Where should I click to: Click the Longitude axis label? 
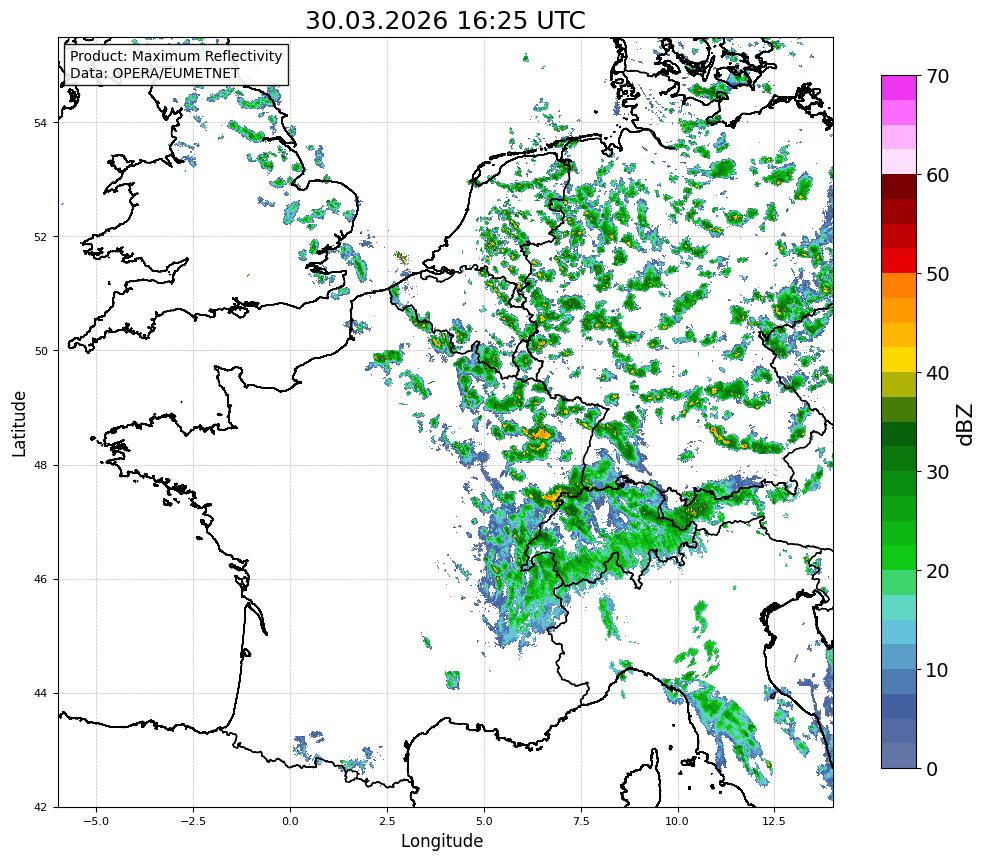click(442, 841)
